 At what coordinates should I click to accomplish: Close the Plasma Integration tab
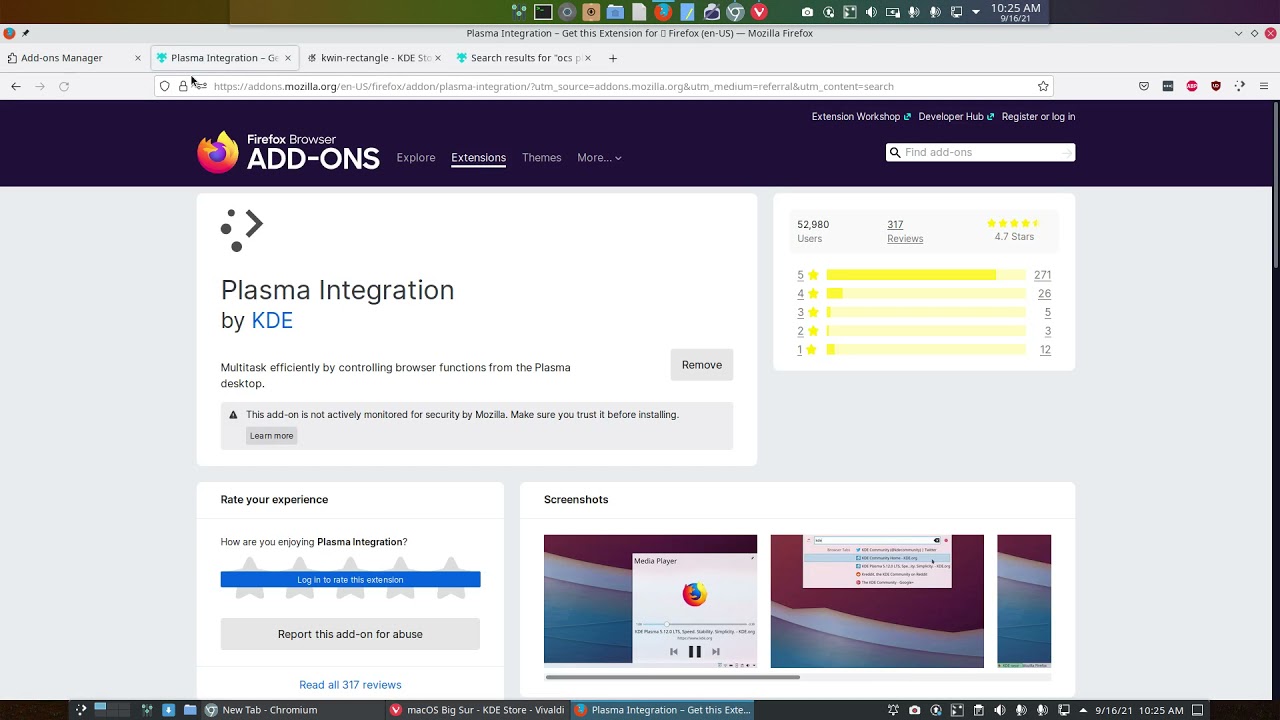288,58
